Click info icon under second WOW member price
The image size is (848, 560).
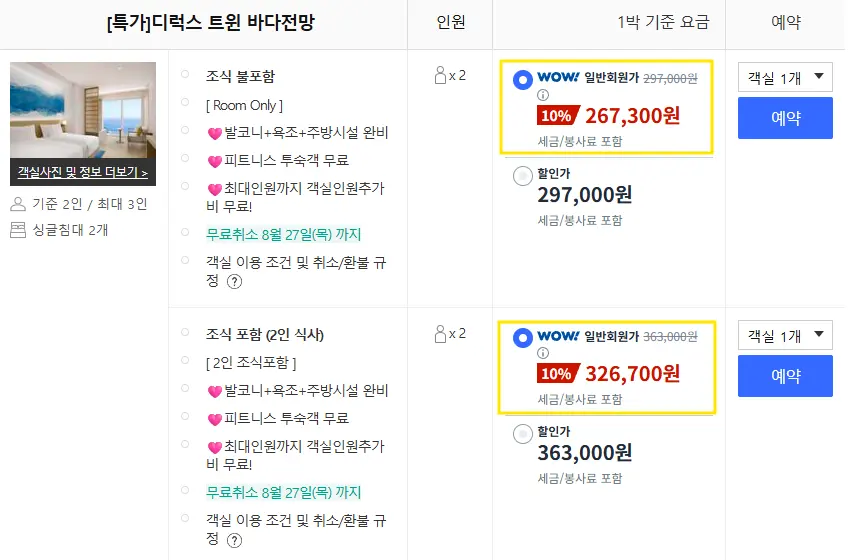point(543,353)
